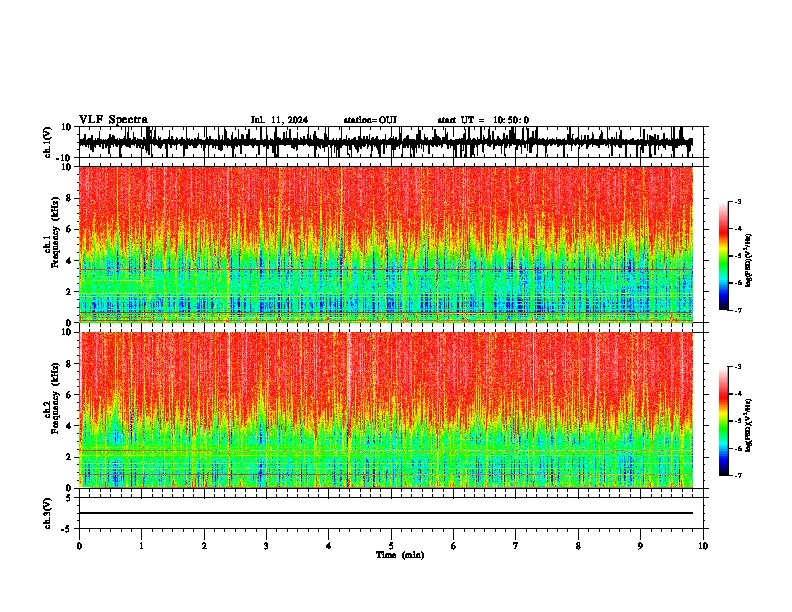Click the ch.1 spectrogram plot
Screen dimensions: 792x612
385,244
